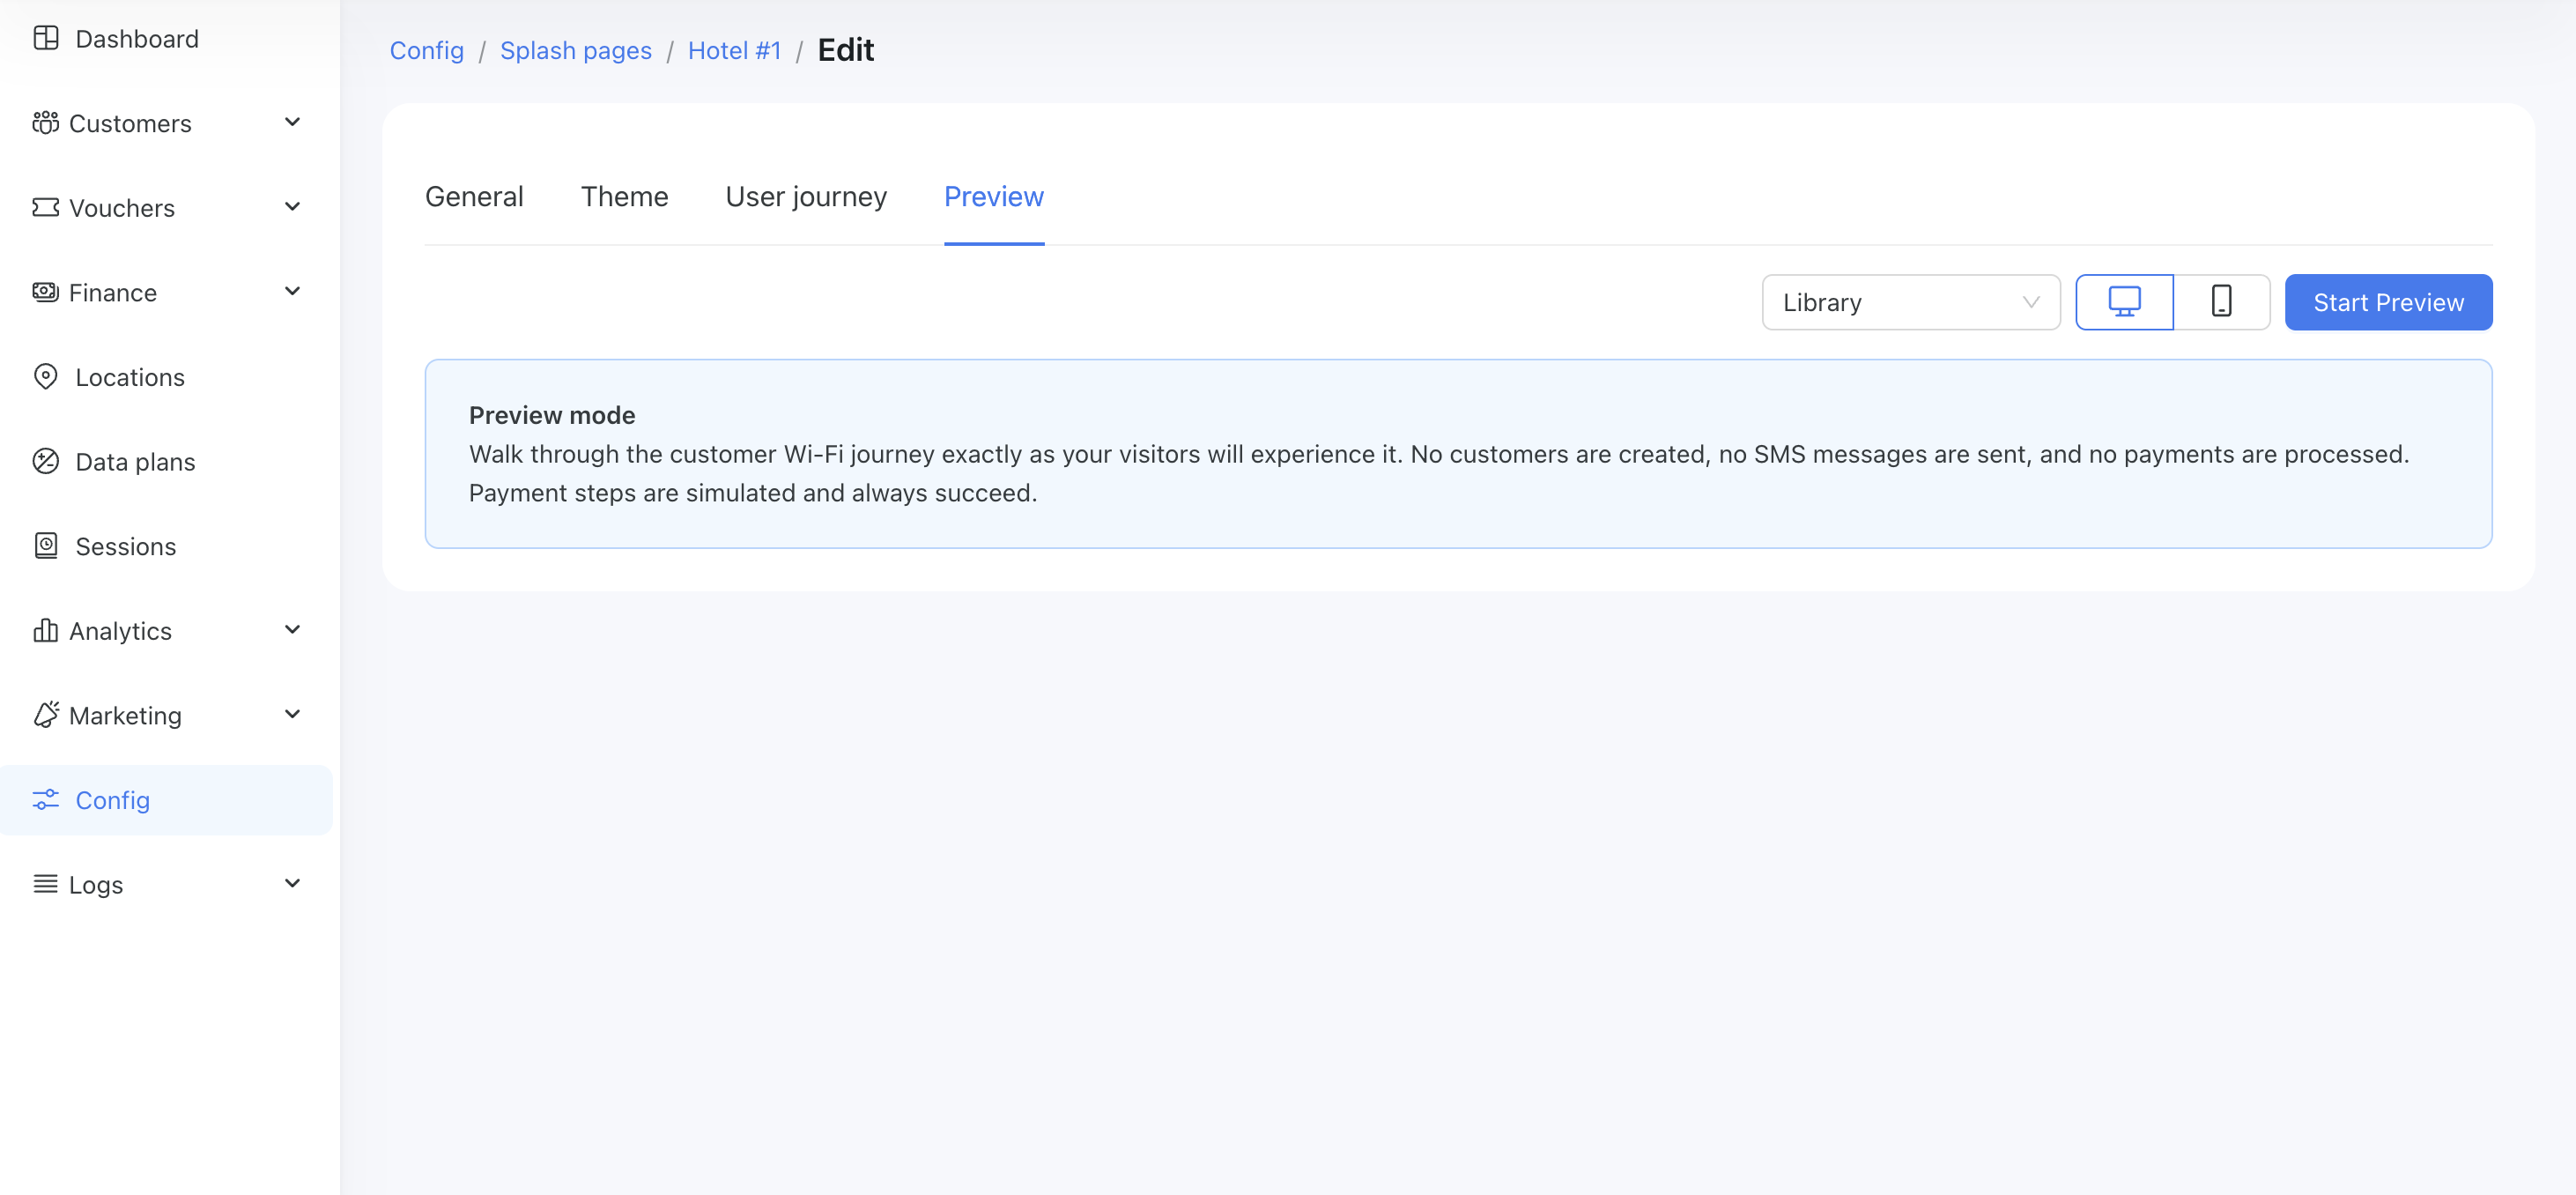
Task: Go to Splash pages breadcrumb link
Action: tap(576, 50)
